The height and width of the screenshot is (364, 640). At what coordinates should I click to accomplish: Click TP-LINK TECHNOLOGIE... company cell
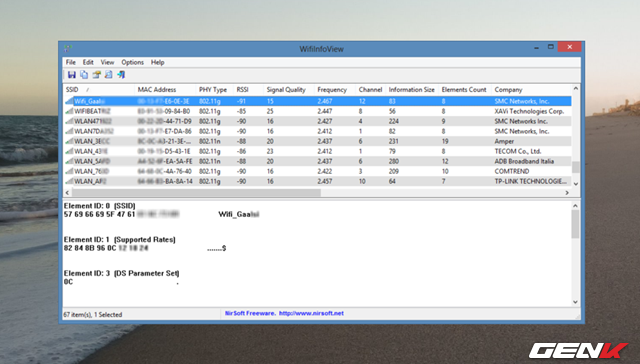[x=531, y=181]
